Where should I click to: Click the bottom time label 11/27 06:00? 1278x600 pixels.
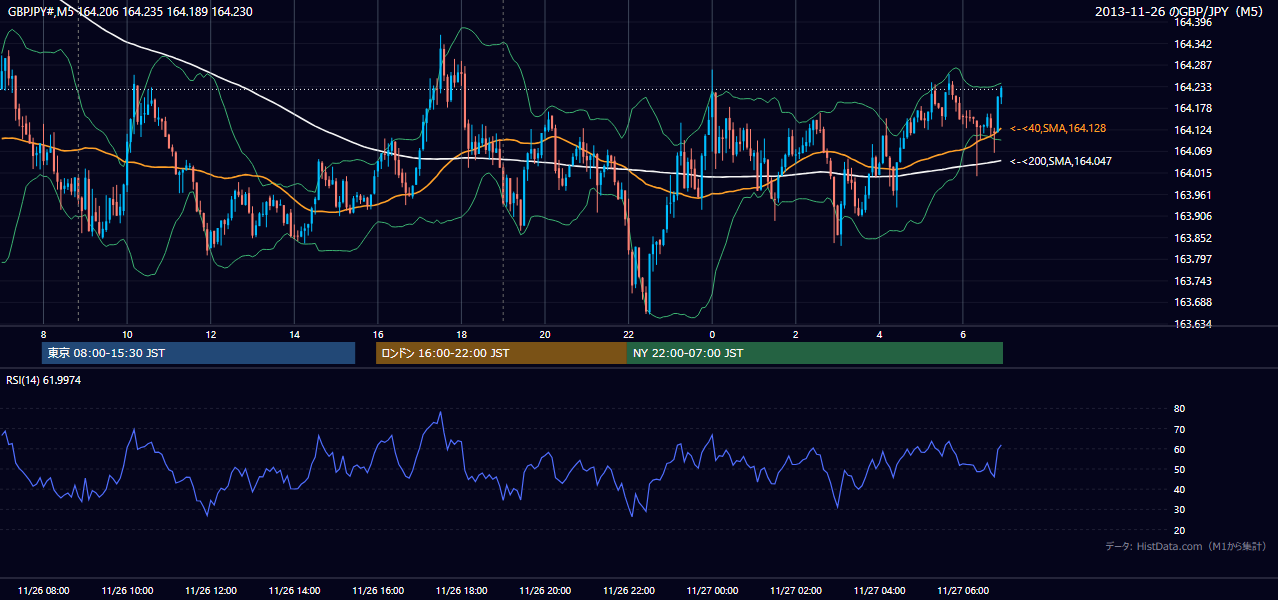(963, 591)
